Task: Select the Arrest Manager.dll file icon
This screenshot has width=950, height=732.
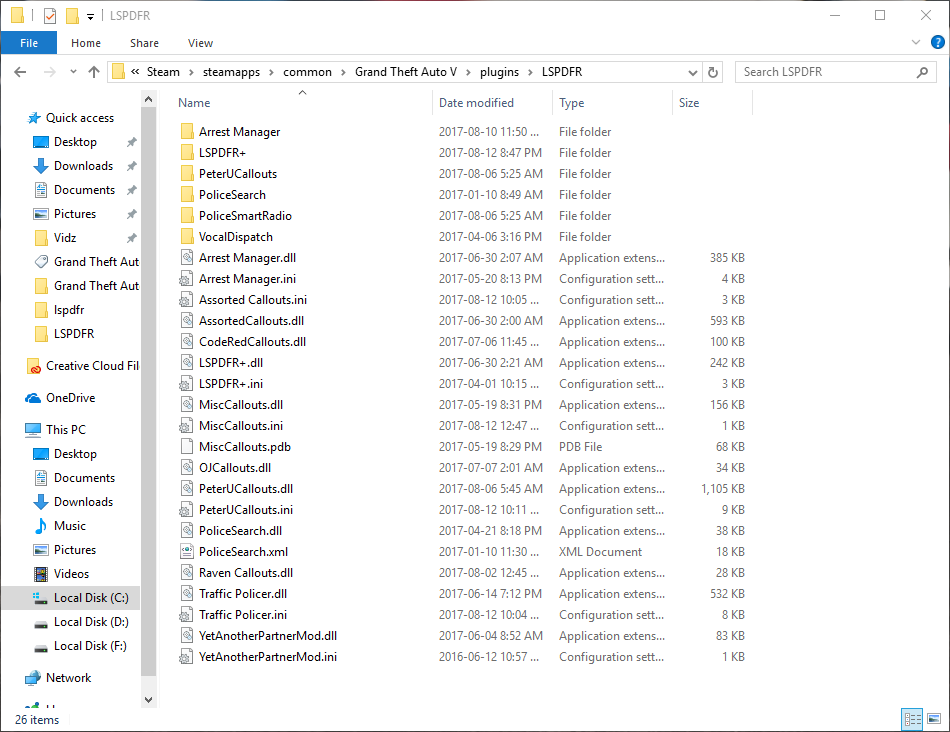Action: click(x=187, y=258)
